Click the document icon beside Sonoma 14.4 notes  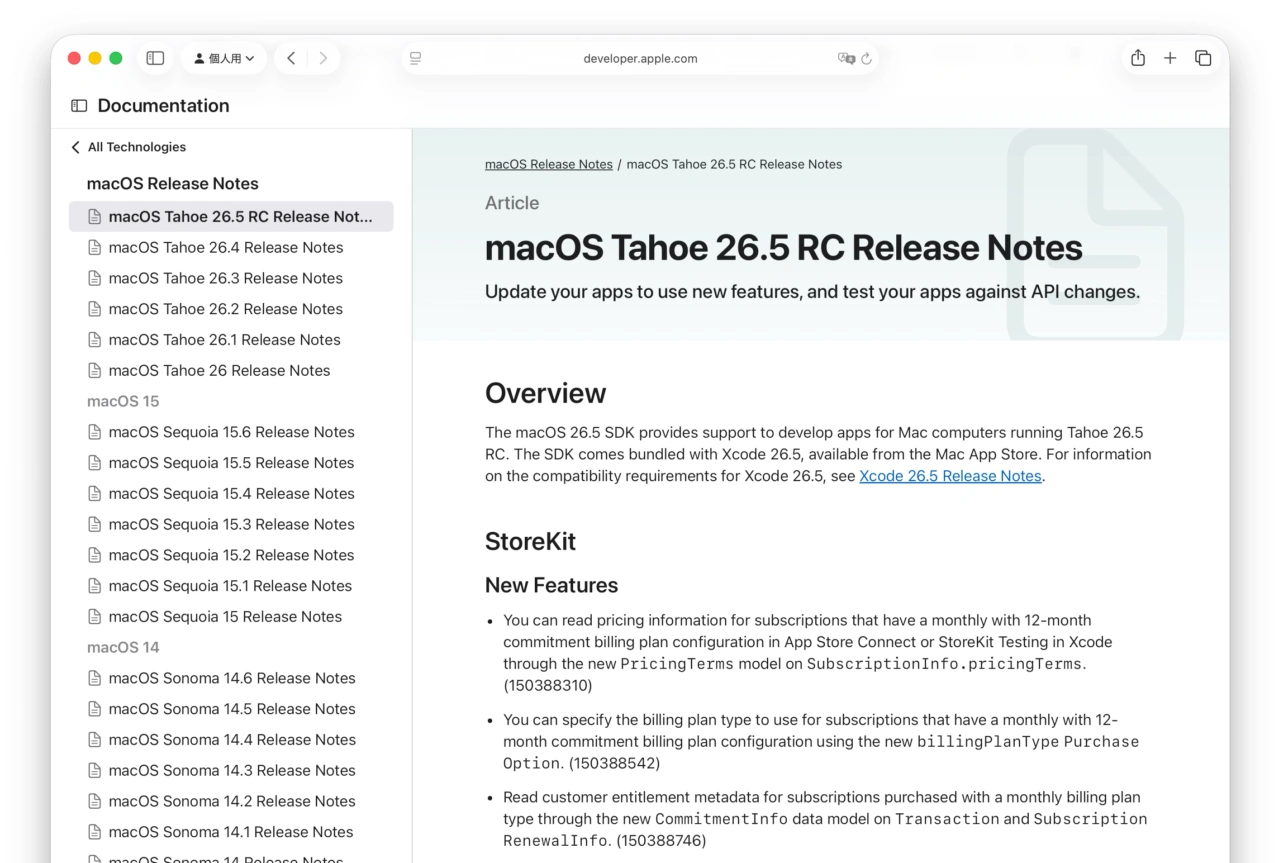[95, 740]
